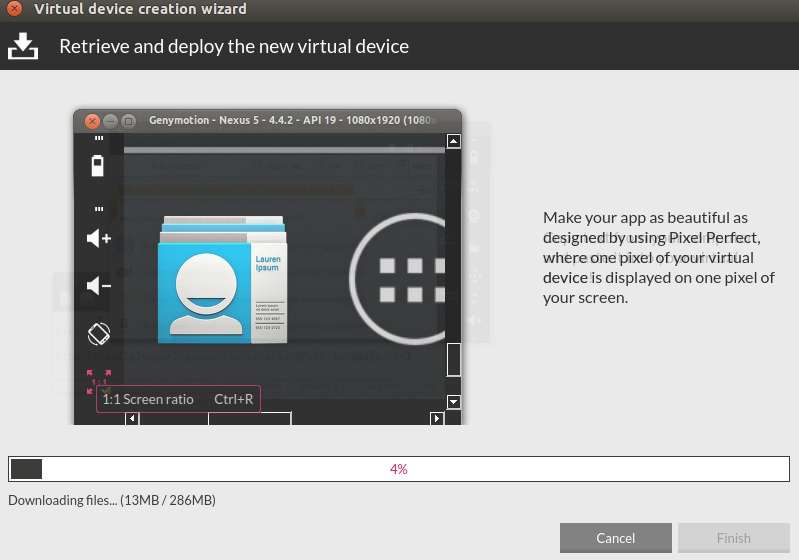The height and width of the screenshot is (560, 799).
Task: Click the 'Retrieve and deploy the new virtual device' heading
Action: 234,46
